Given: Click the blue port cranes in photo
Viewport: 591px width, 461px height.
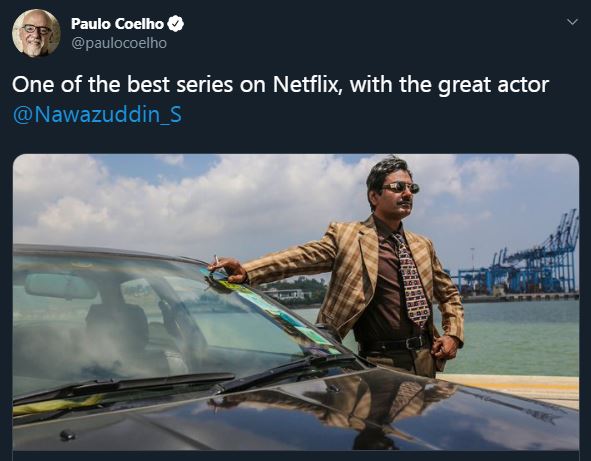Looking at the screenshot, I should click(518, 260).
